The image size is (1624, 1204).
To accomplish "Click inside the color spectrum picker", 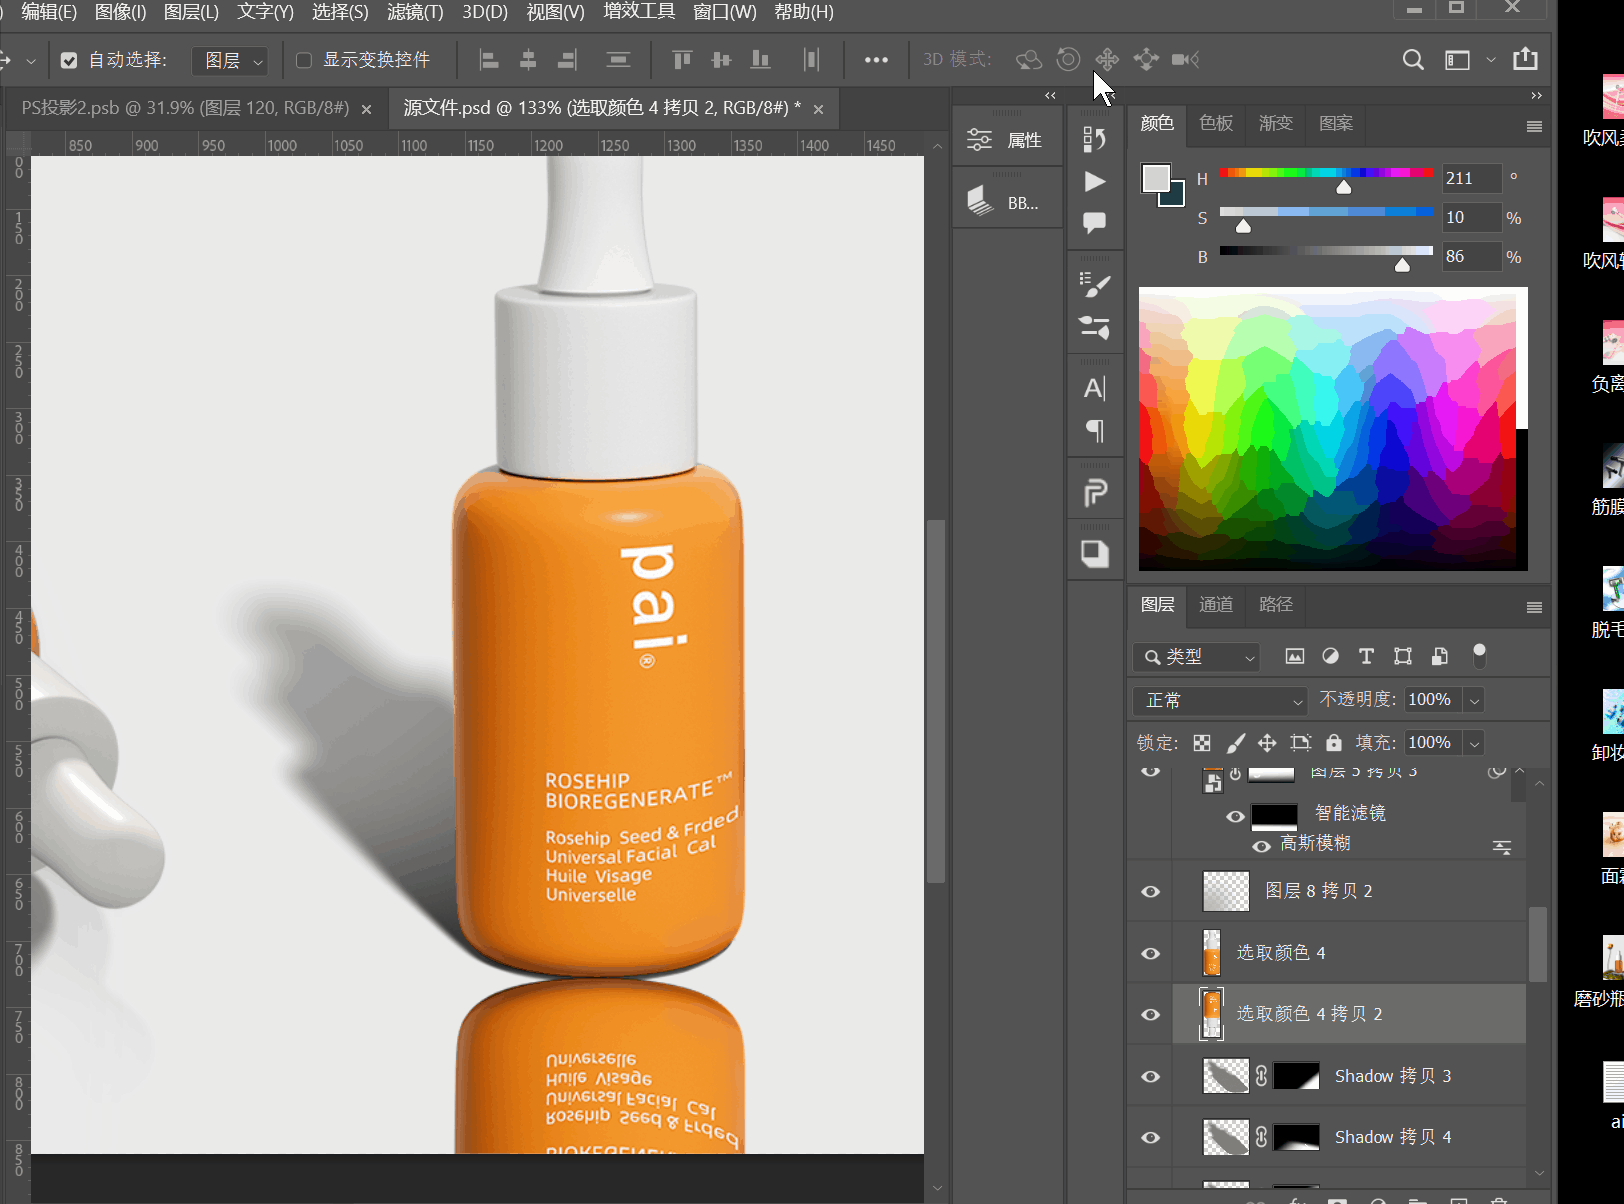I will click(x=1333, y=429).
